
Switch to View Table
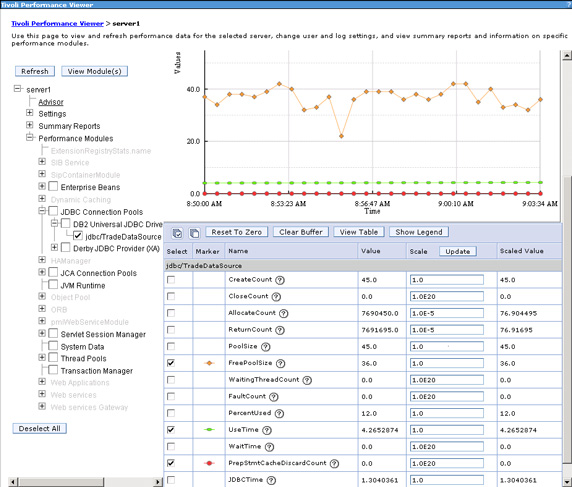(x=359, y=232)
